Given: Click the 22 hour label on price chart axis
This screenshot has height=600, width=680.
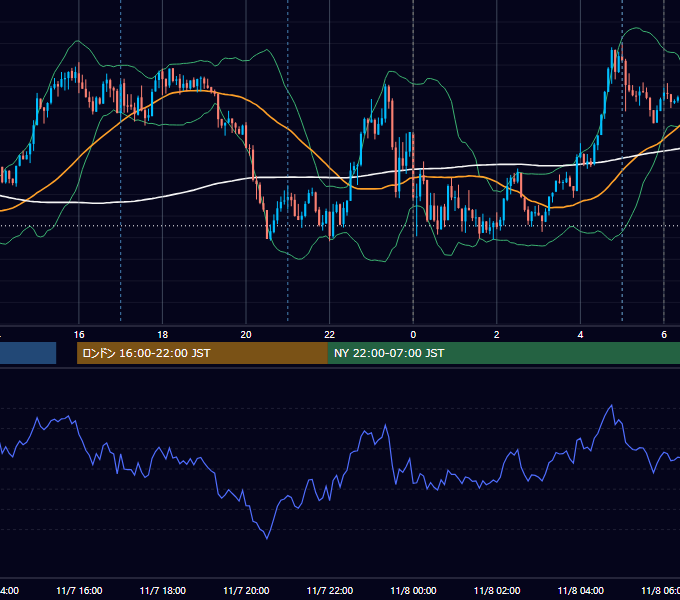Looking at the screenshot, I should [330, 335].
